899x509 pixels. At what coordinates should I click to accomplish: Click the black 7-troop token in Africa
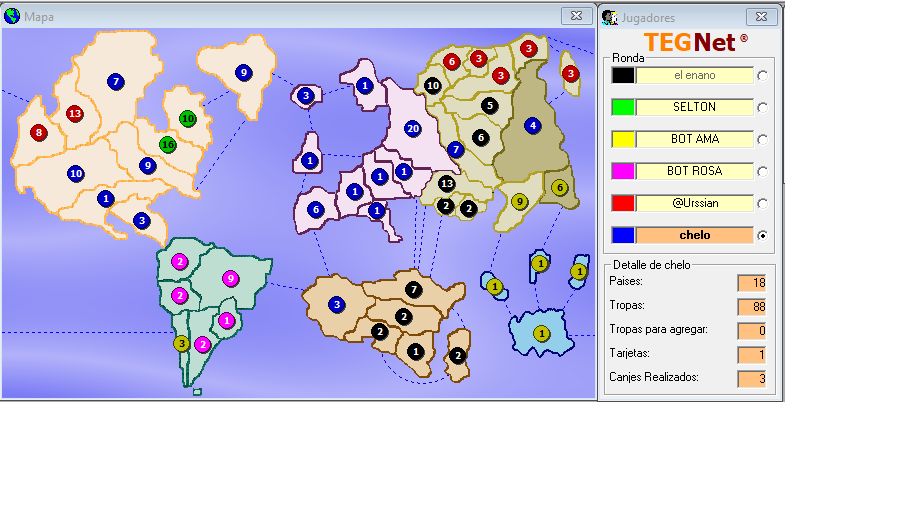(414, 290)
